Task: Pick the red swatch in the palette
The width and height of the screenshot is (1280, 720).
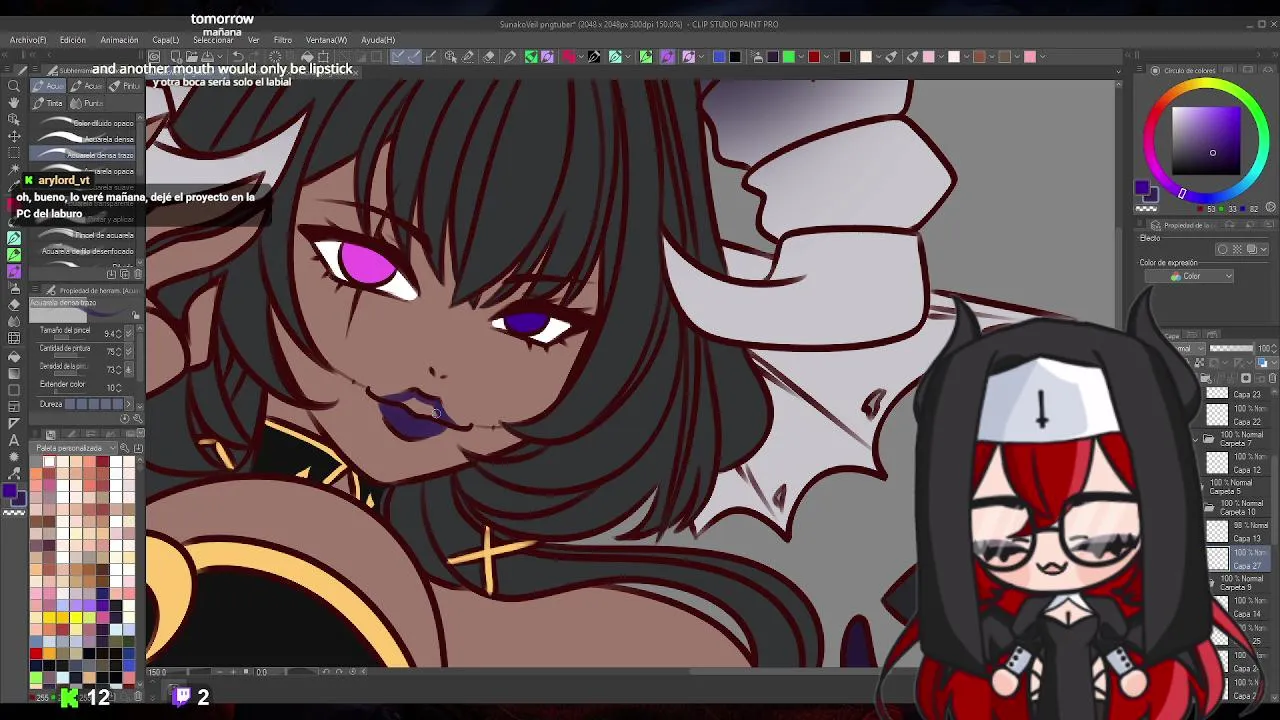Action: click(x=37, y=654)
